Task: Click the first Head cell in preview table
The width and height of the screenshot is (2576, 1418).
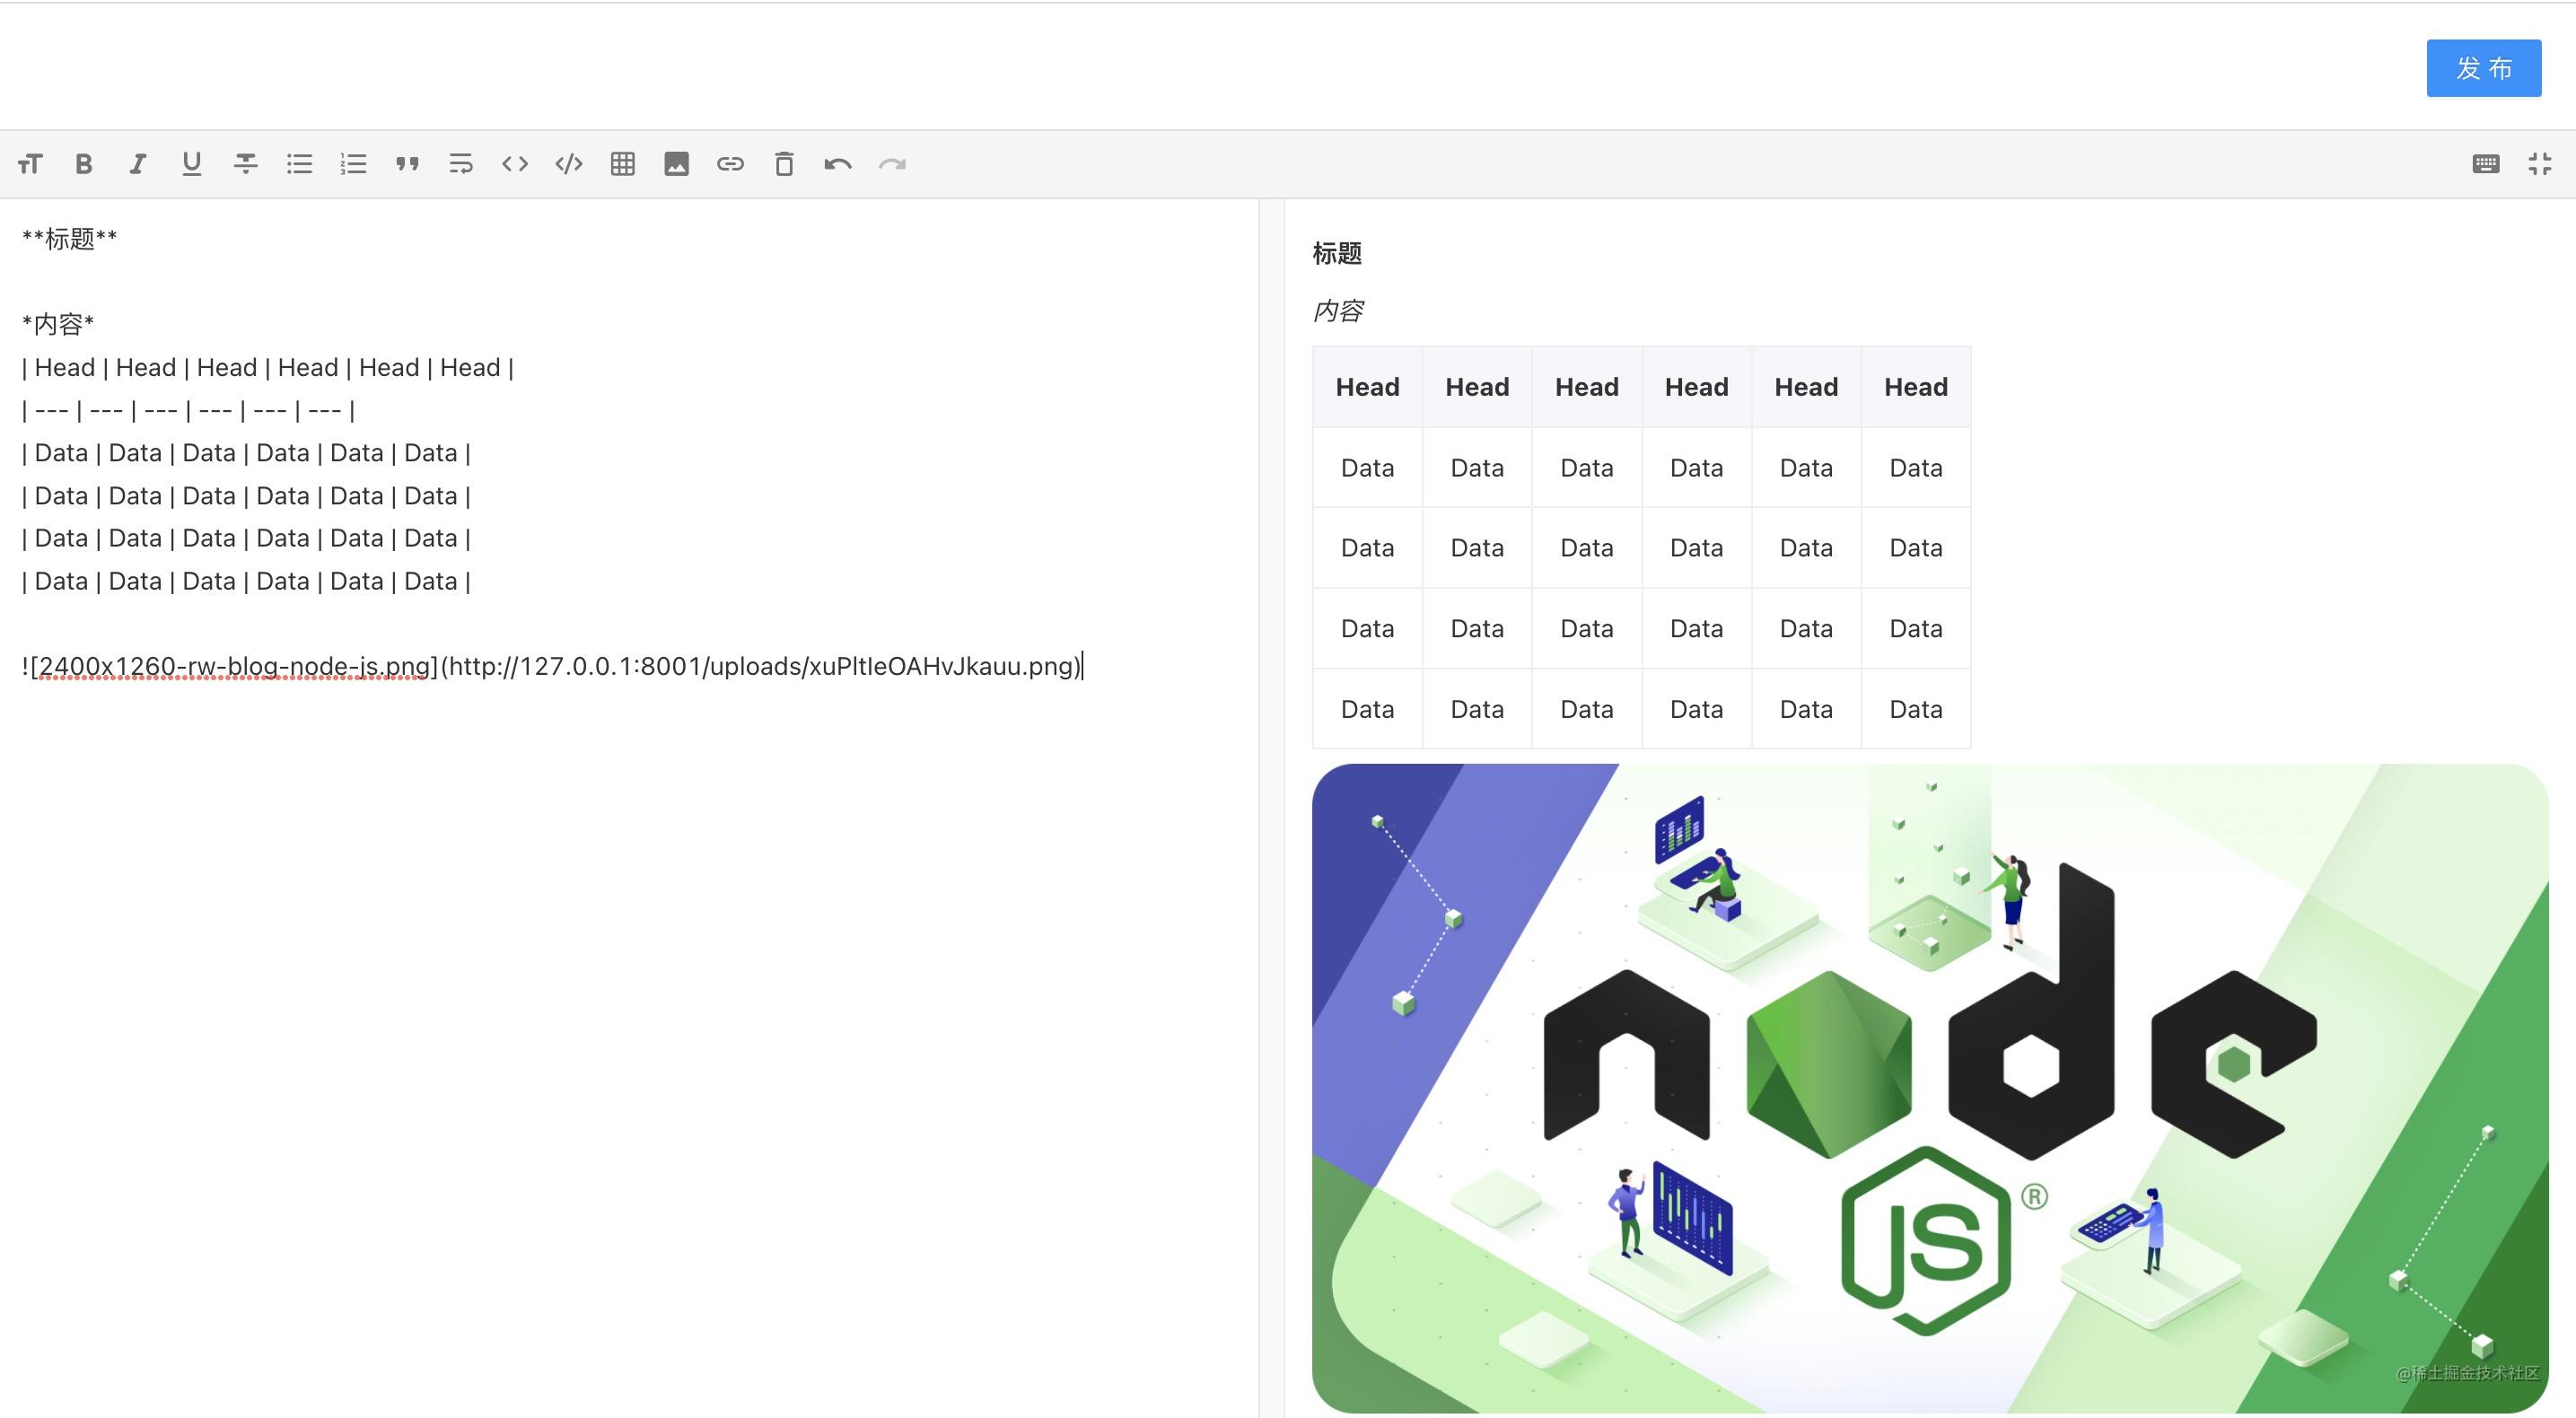Action: [1367, 387]
